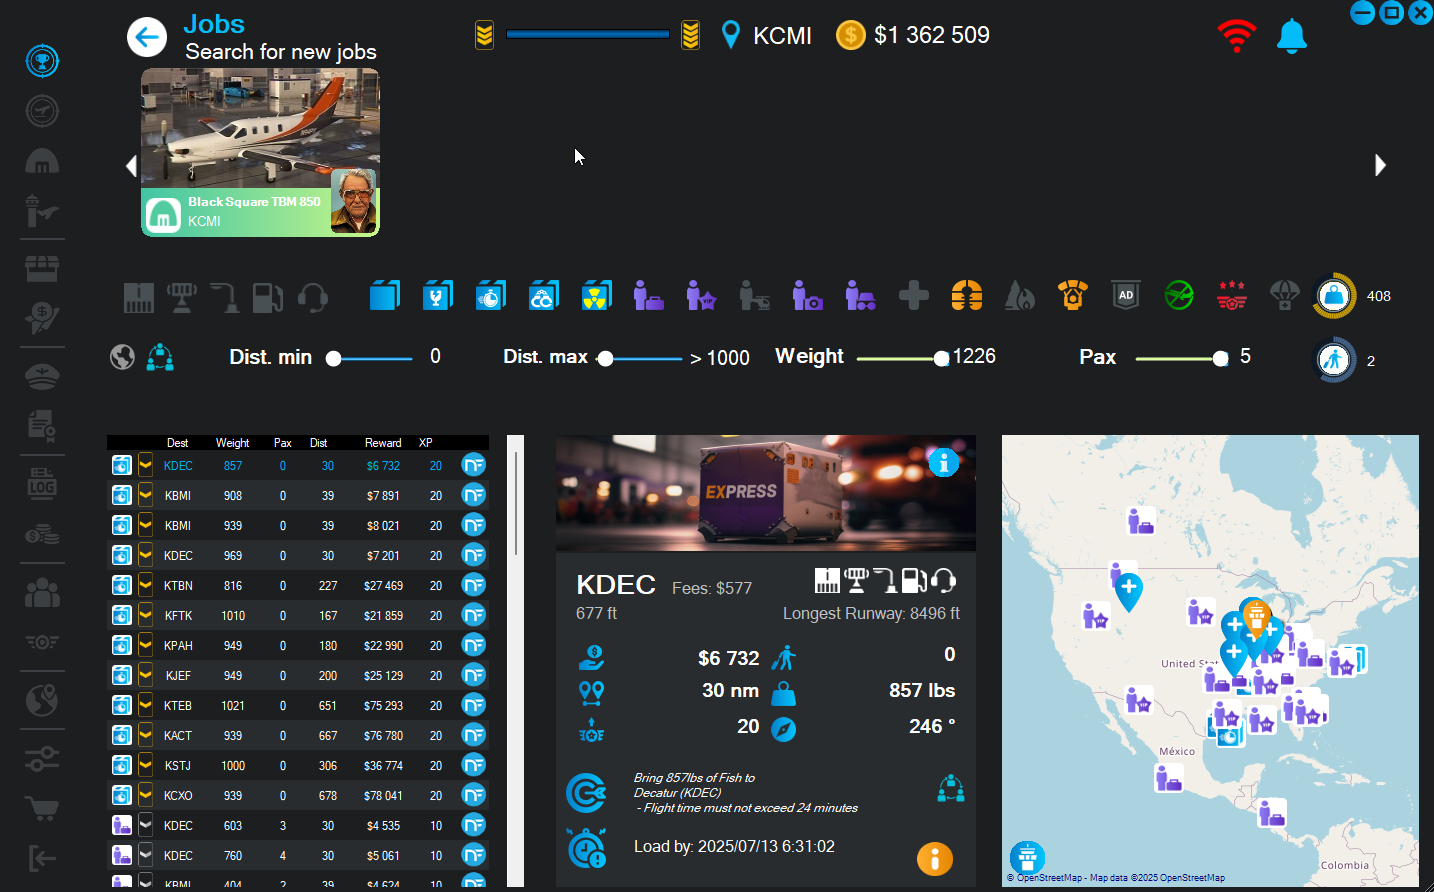Open the hangar sidebar icon
Image resolution: width=1434 pixels, height=892 pixels.
(42, 161)
